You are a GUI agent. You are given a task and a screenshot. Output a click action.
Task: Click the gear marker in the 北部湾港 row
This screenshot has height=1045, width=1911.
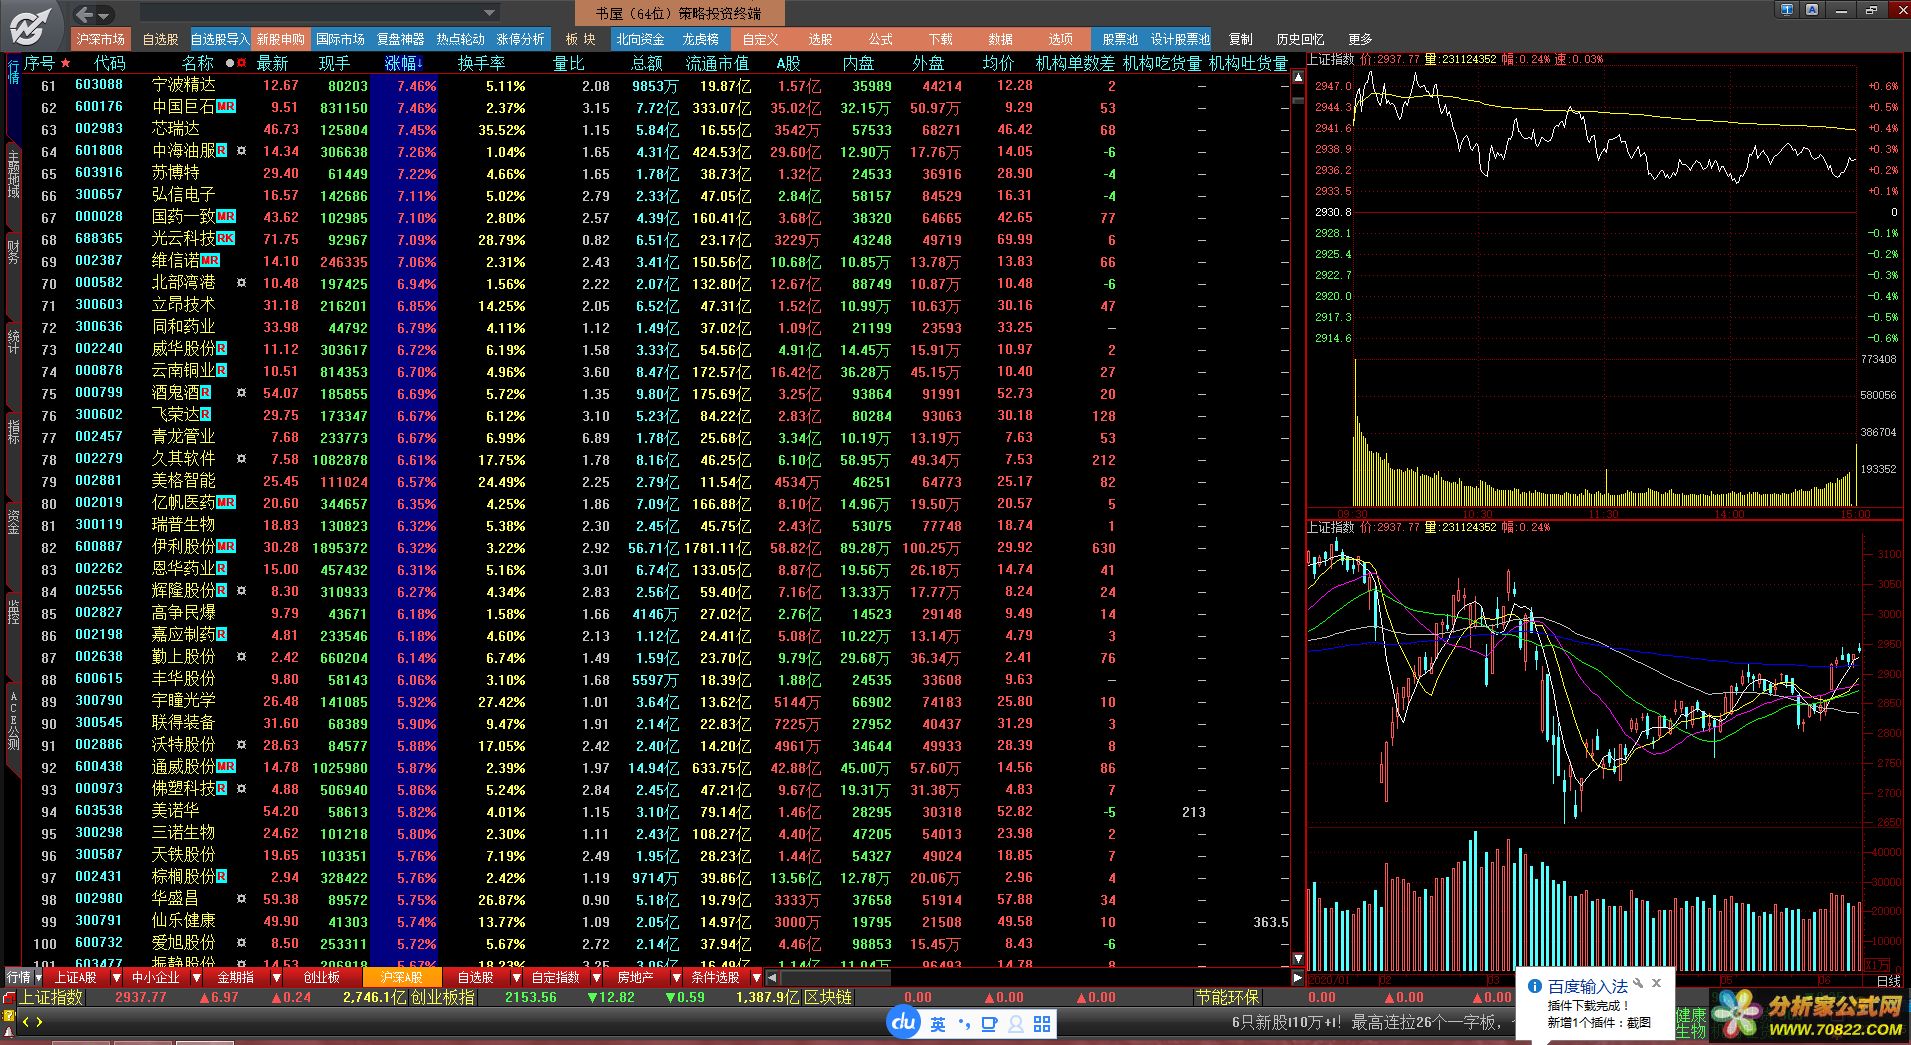[x=241, y=283]
